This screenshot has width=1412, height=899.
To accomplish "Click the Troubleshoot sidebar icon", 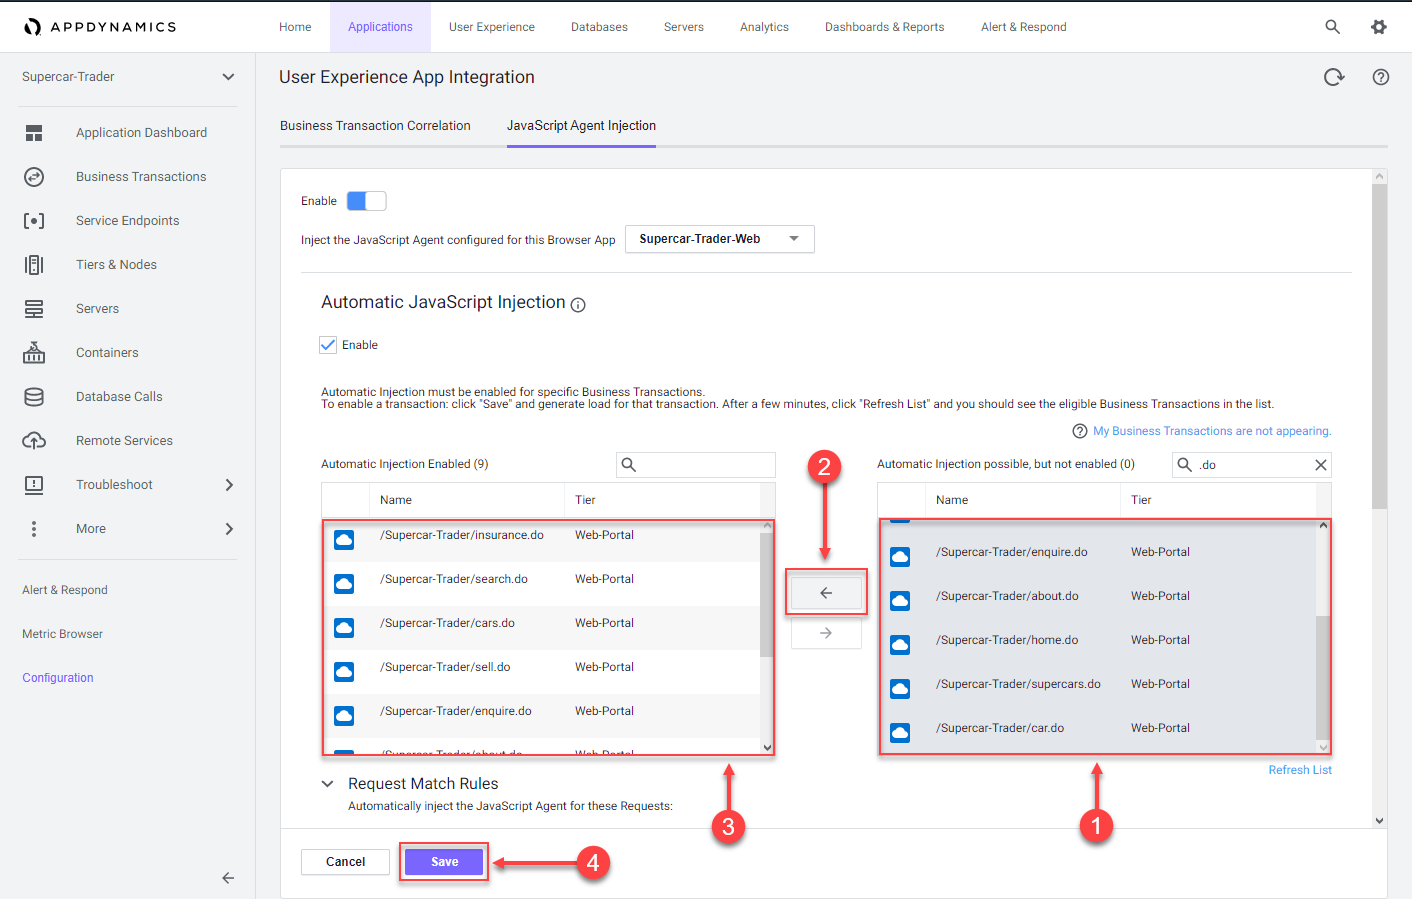I will [x=34, y=485].
